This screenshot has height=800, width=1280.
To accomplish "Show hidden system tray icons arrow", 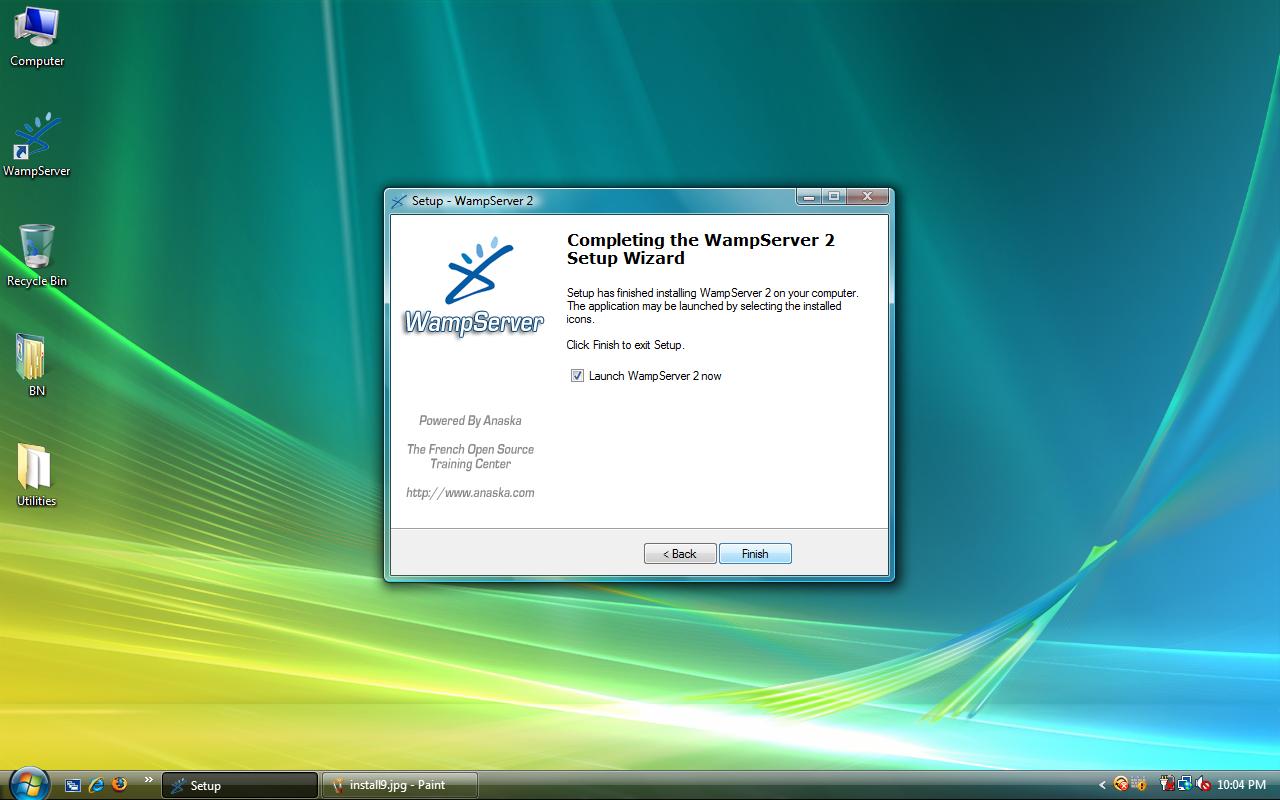I will [1102, 785].
